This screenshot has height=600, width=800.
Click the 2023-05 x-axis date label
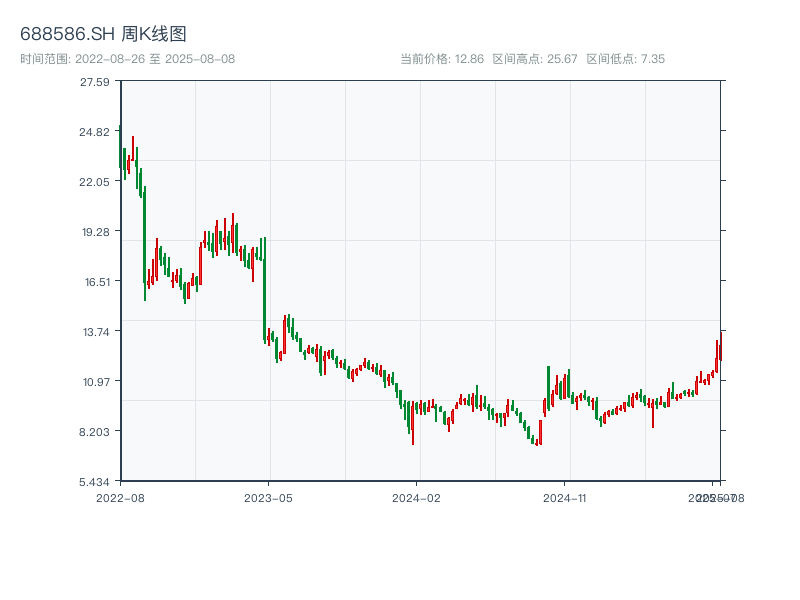269,497
